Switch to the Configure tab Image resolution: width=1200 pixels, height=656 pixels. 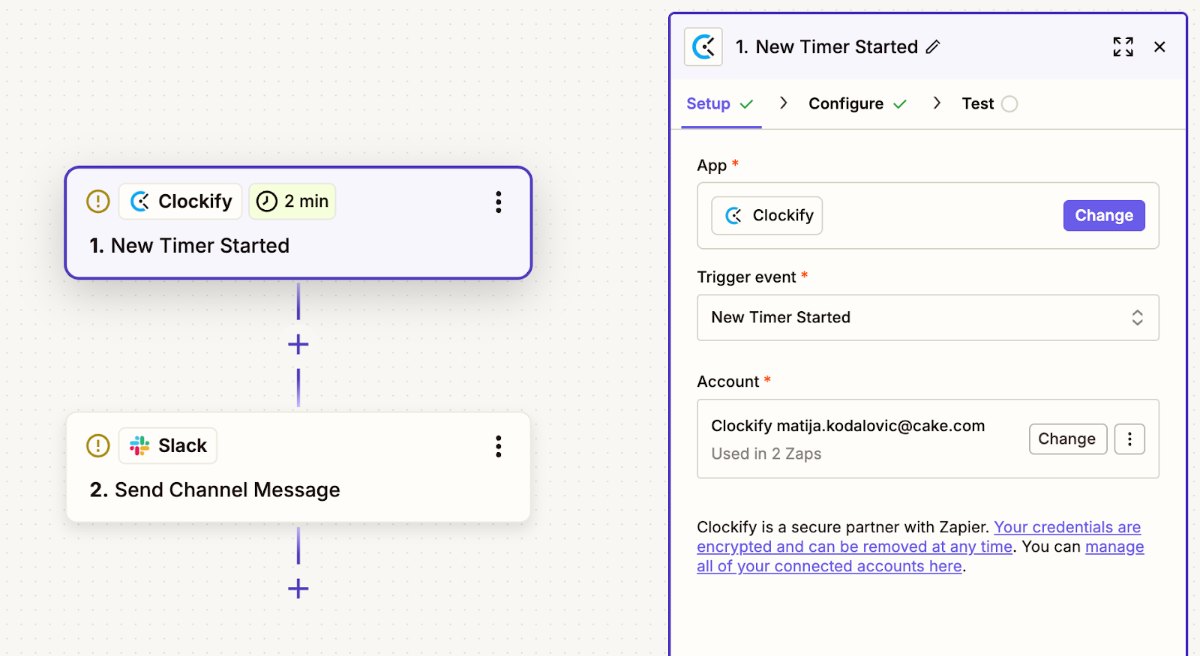click(848, 103)
